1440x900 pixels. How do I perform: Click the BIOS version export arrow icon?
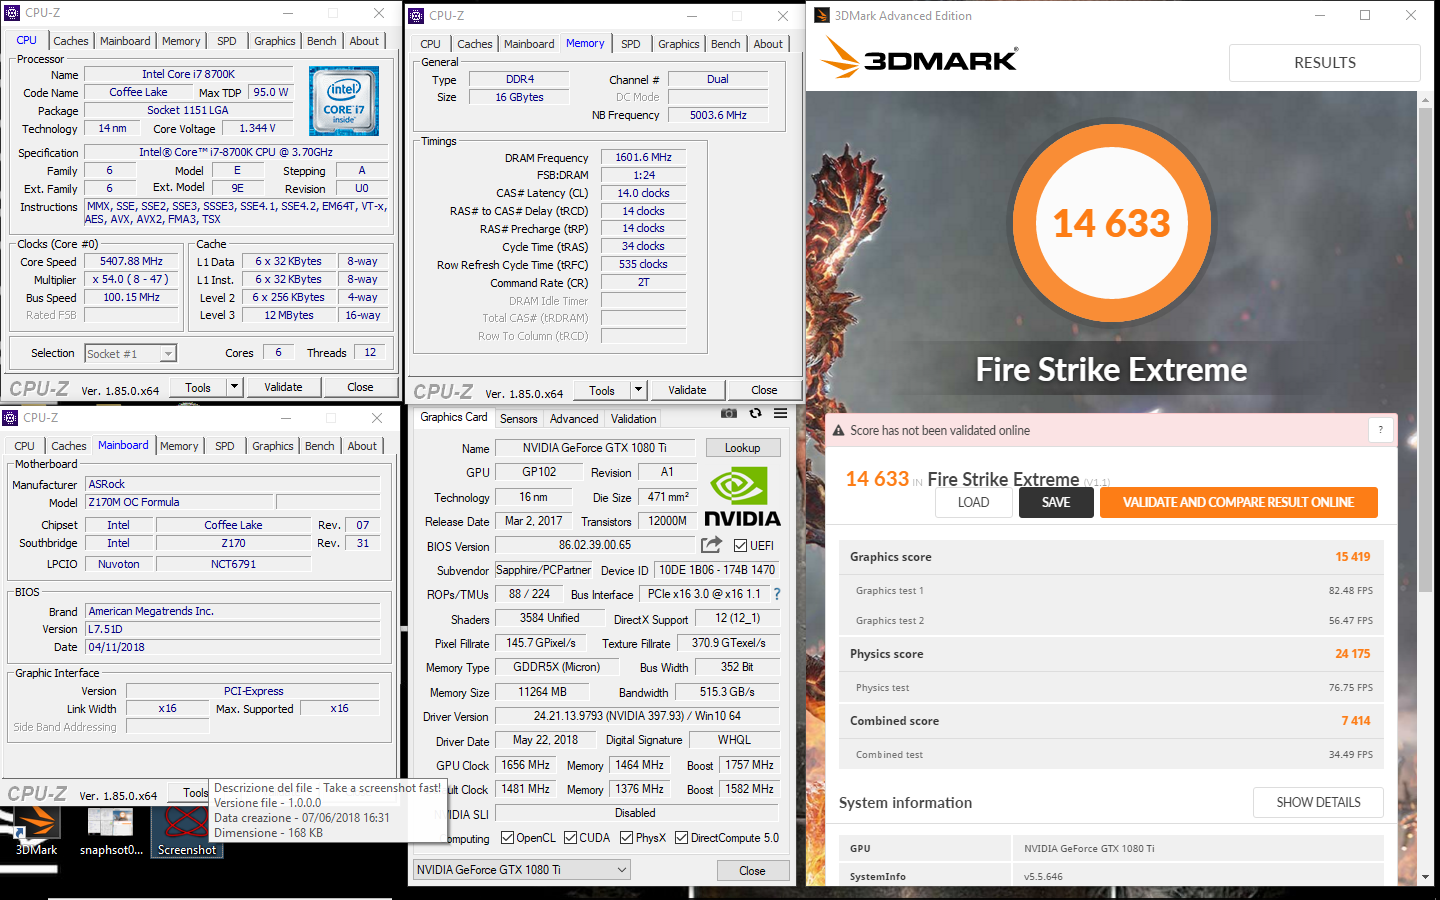[x=711, y=545]
